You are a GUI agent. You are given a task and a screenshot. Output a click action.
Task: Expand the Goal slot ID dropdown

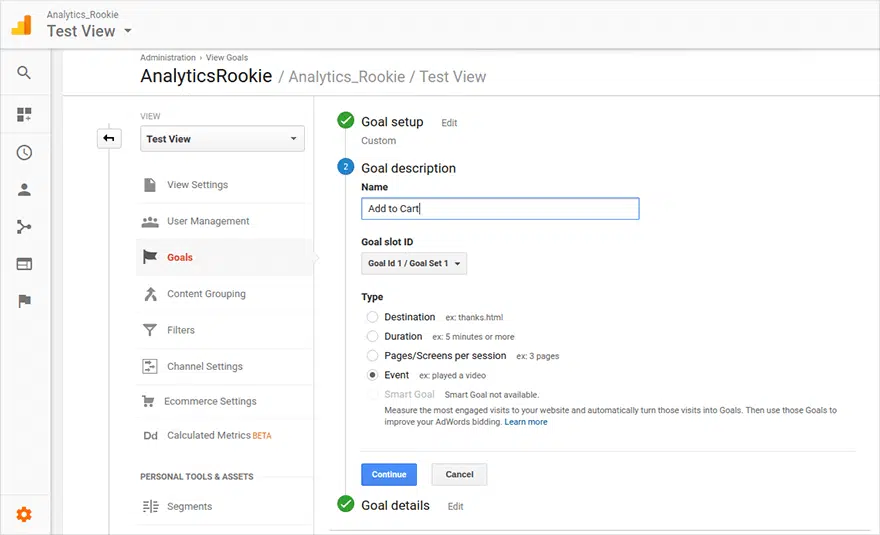414,264
